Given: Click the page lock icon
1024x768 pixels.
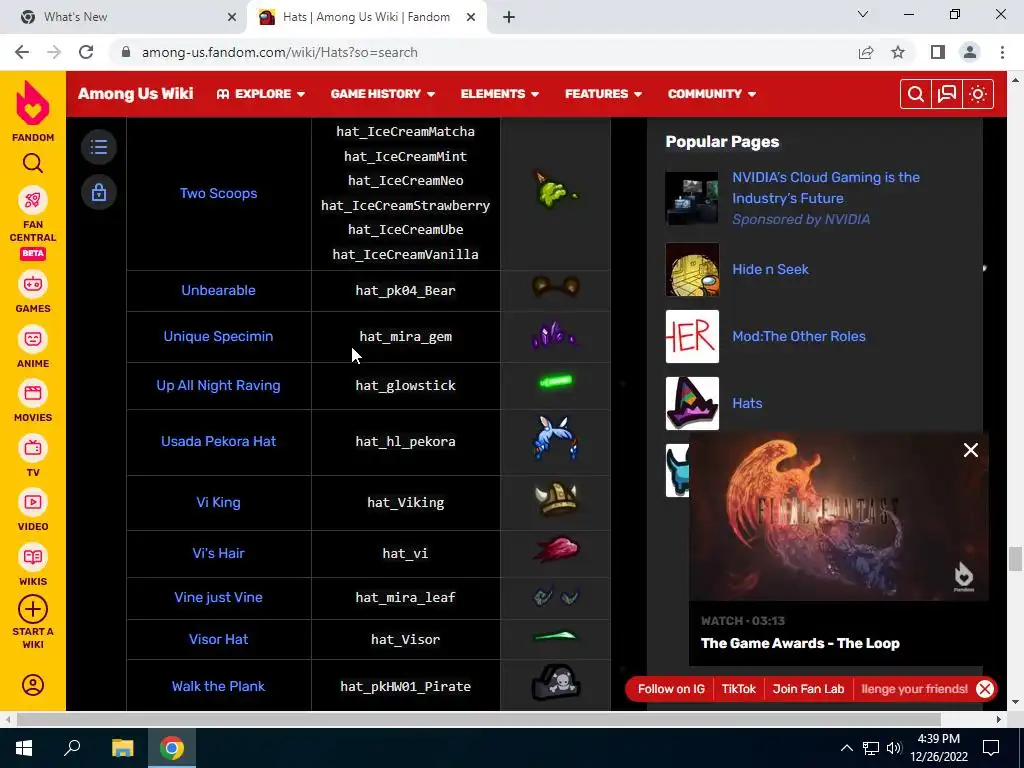Looking at the screenshot, I should pyautogui.click(x=99, y=193).
